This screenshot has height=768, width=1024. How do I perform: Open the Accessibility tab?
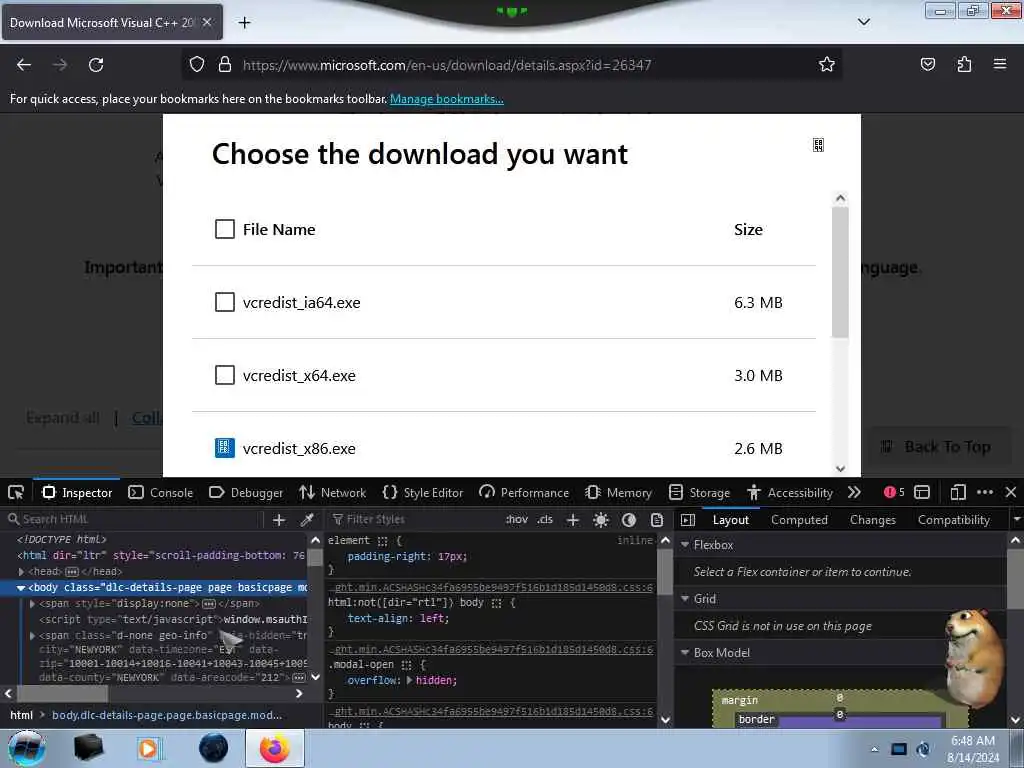click(x=790, y=492)
